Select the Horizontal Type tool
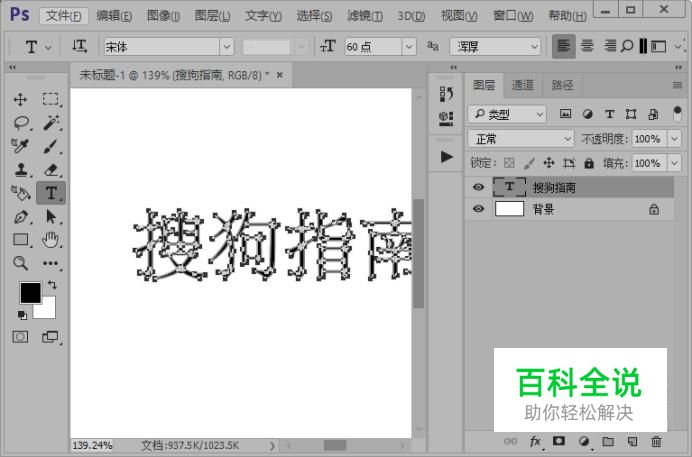The image size is (692, 457). click(51, 193)
